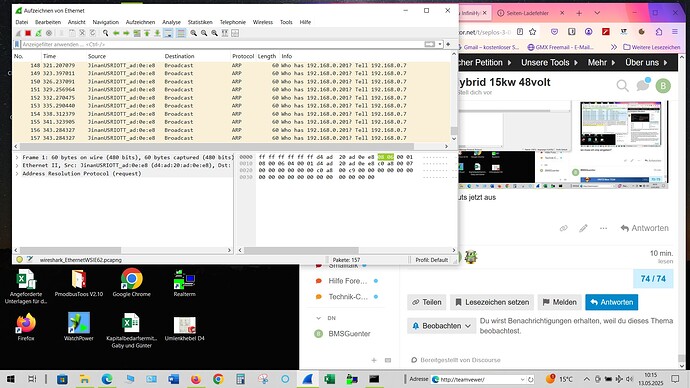Expand Über uns navigation menu
This screenshot has width=690, height=388.
pyautogui.click(x=646, y=62)
